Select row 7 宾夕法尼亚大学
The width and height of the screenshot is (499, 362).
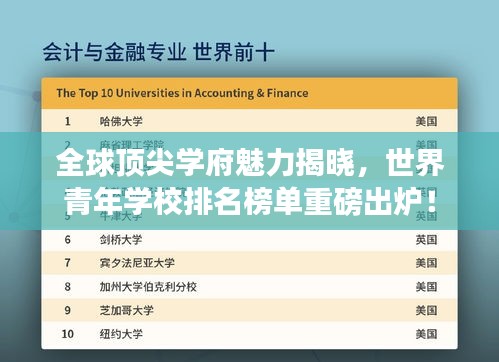[249, 263]
